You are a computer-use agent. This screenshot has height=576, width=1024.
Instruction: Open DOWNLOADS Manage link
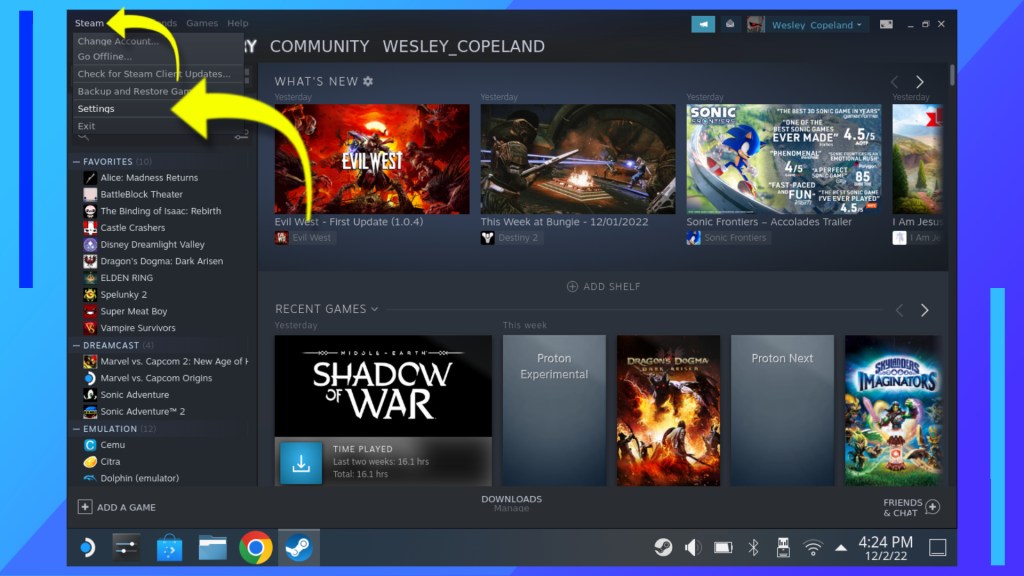coord(511,504)
